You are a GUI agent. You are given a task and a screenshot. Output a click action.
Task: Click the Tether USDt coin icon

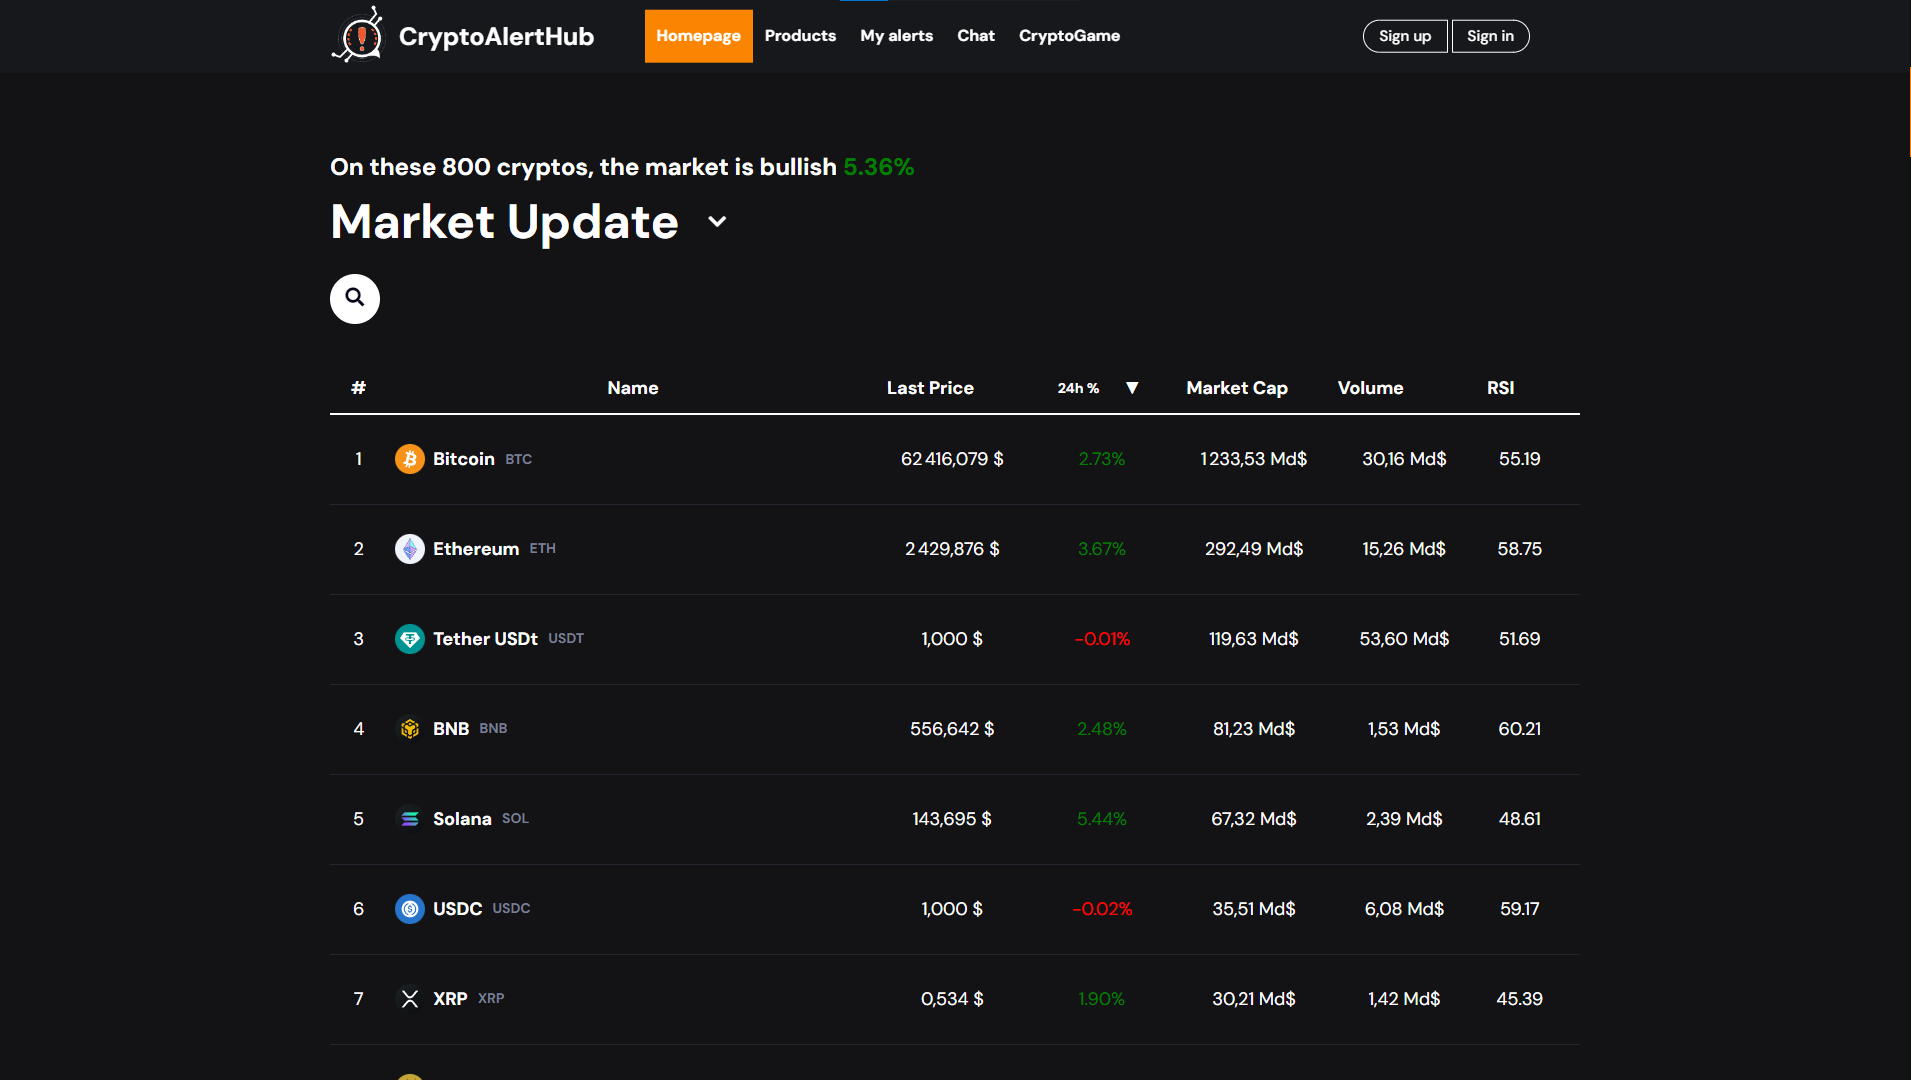click(410, 639)
